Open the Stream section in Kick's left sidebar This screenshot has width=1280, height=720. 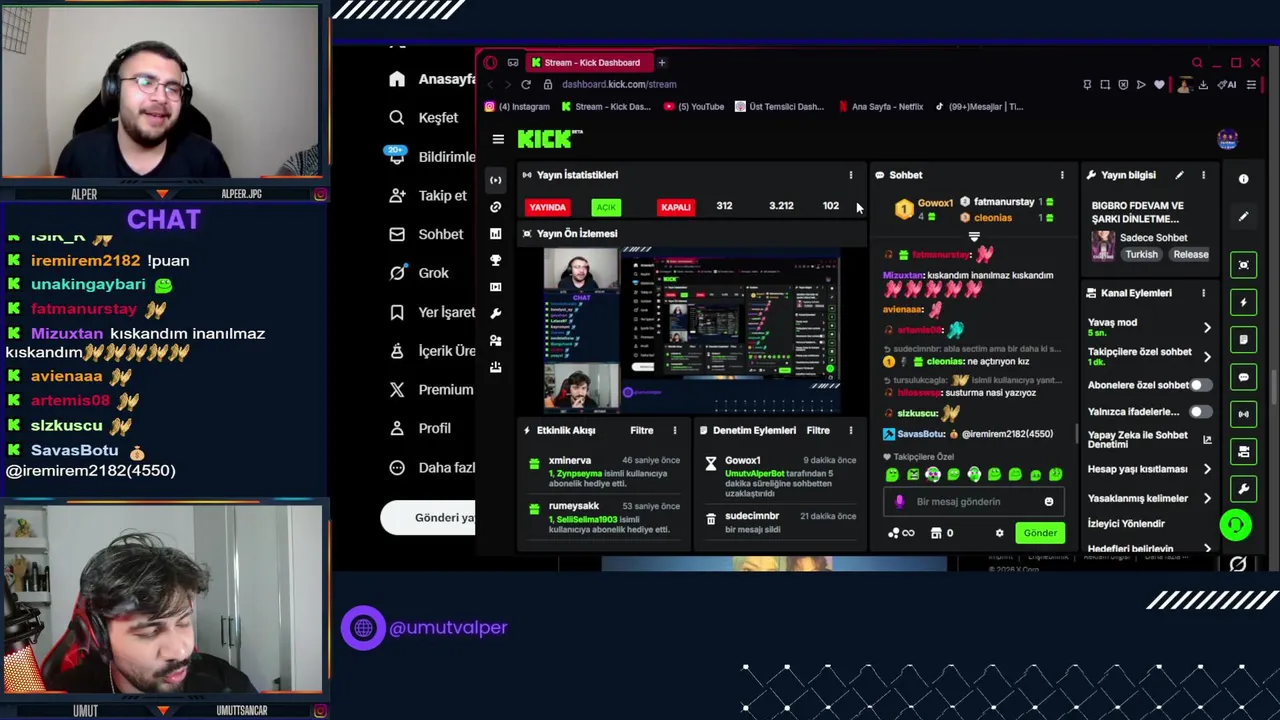(495, 180)
